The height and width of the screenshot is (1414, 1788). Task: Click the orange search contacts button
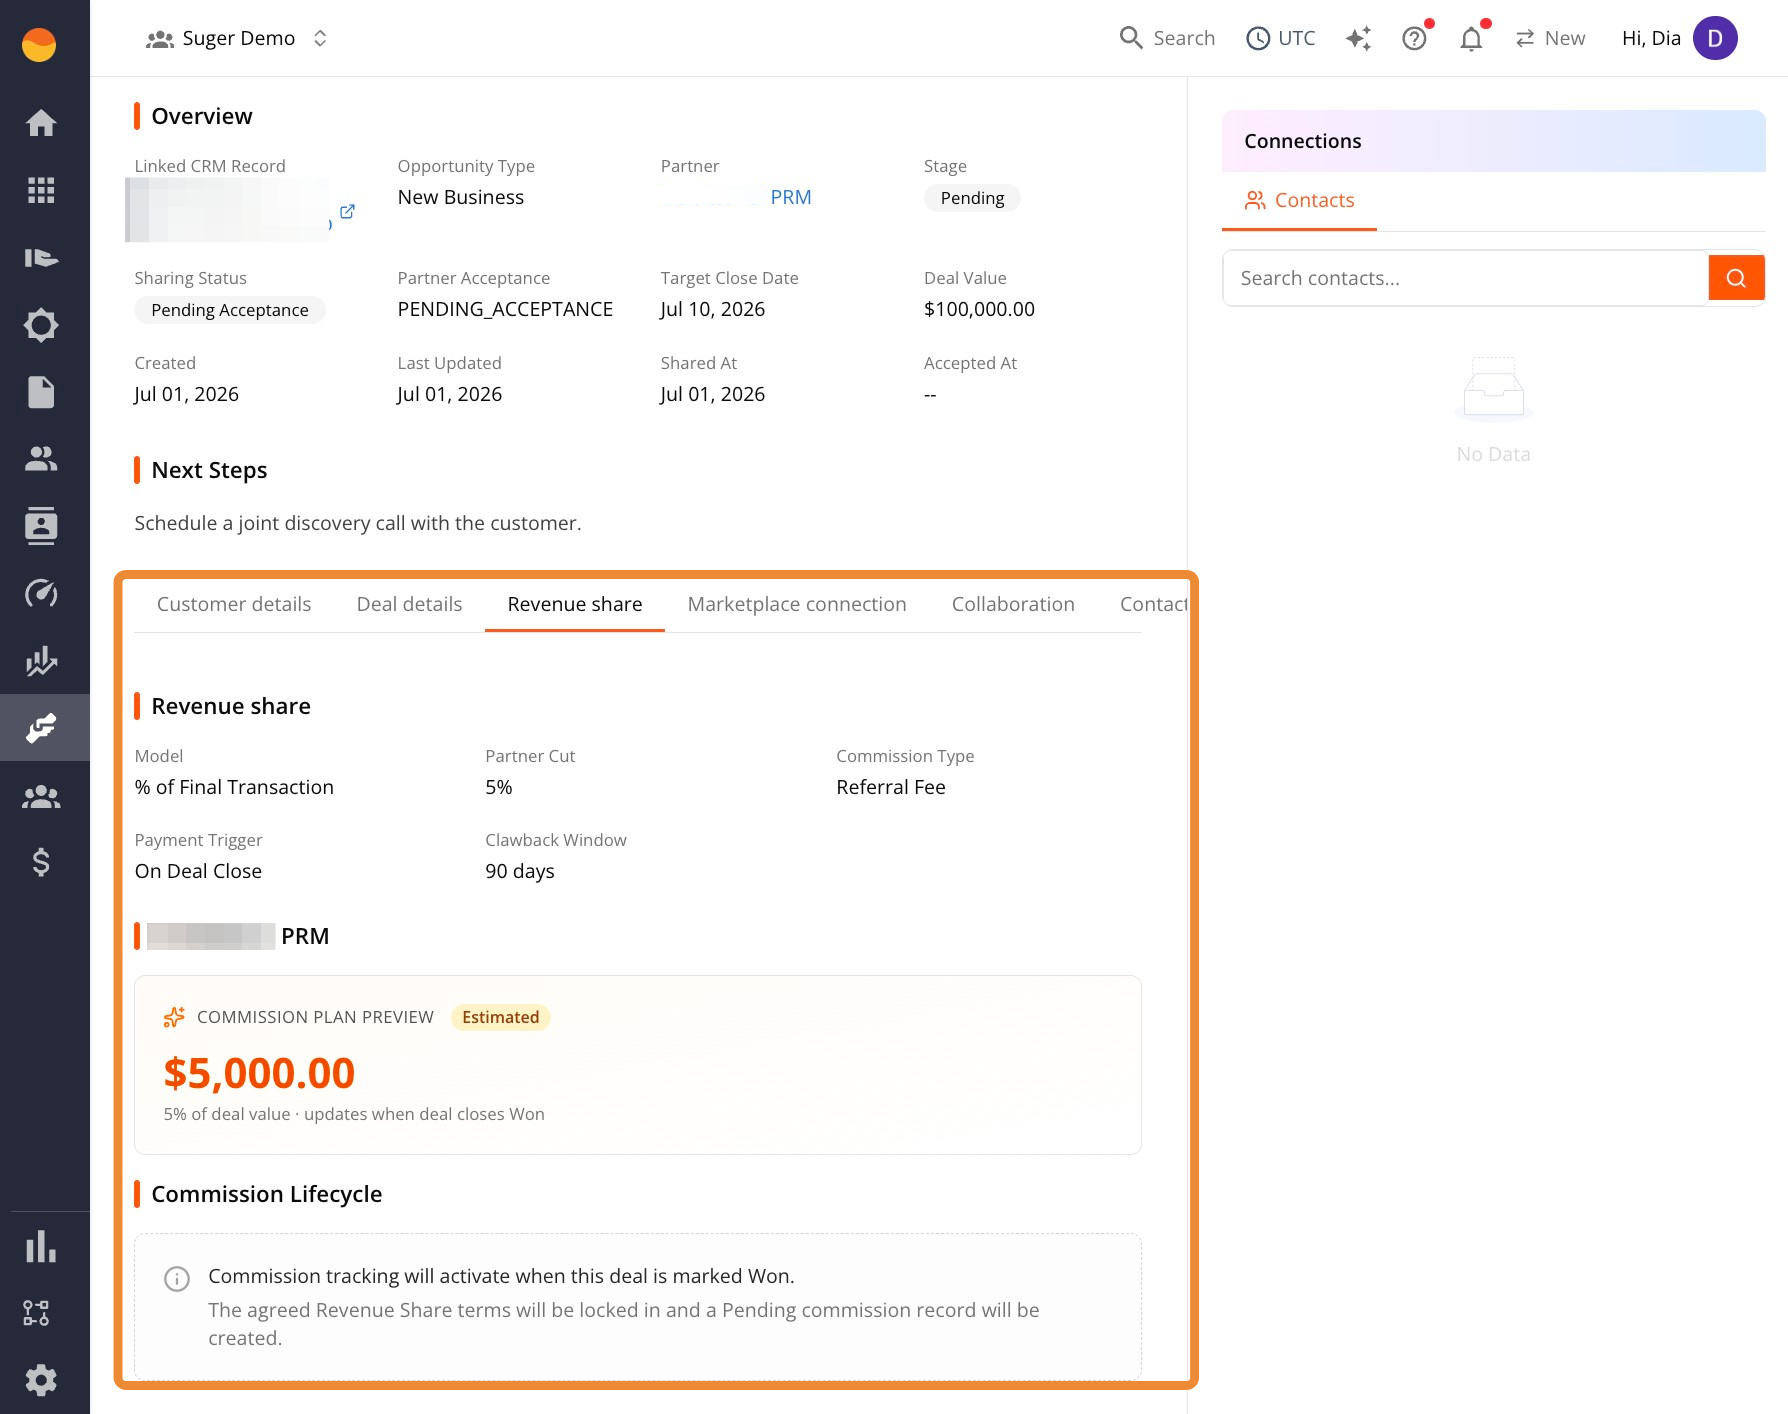(x=1736, y=278)
